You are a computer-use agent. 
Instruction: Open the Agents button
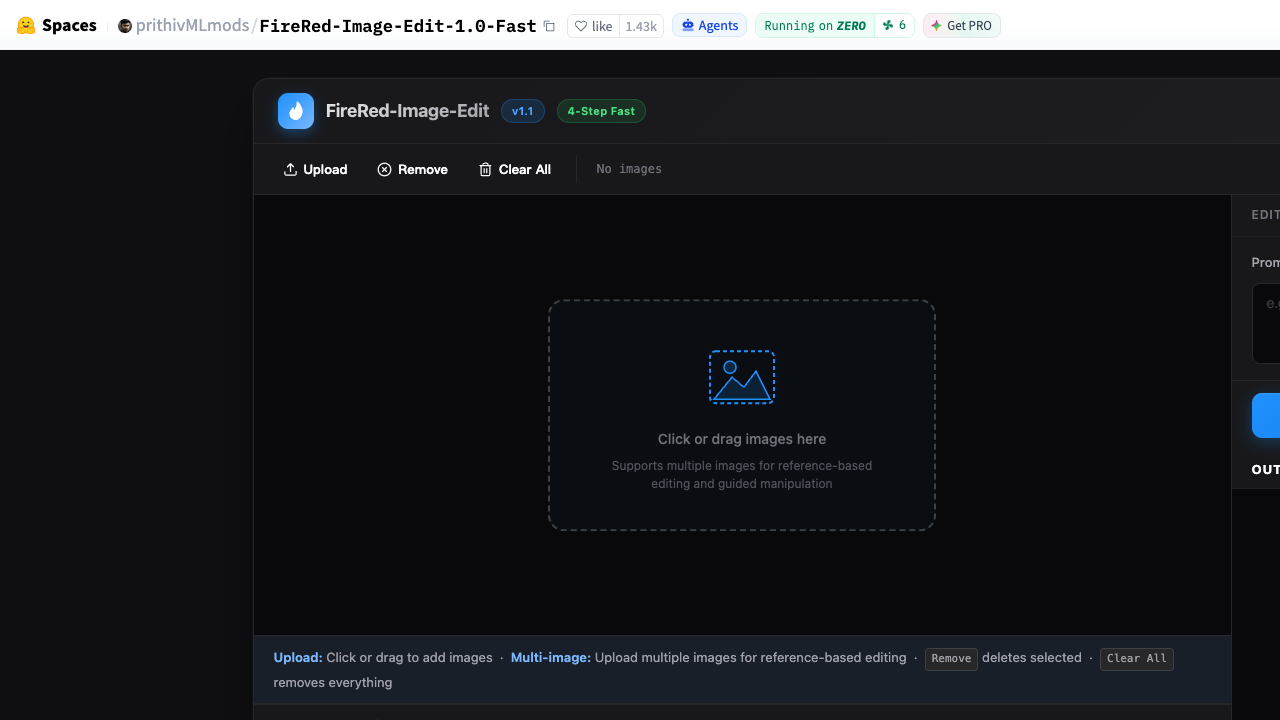[710, 26]
